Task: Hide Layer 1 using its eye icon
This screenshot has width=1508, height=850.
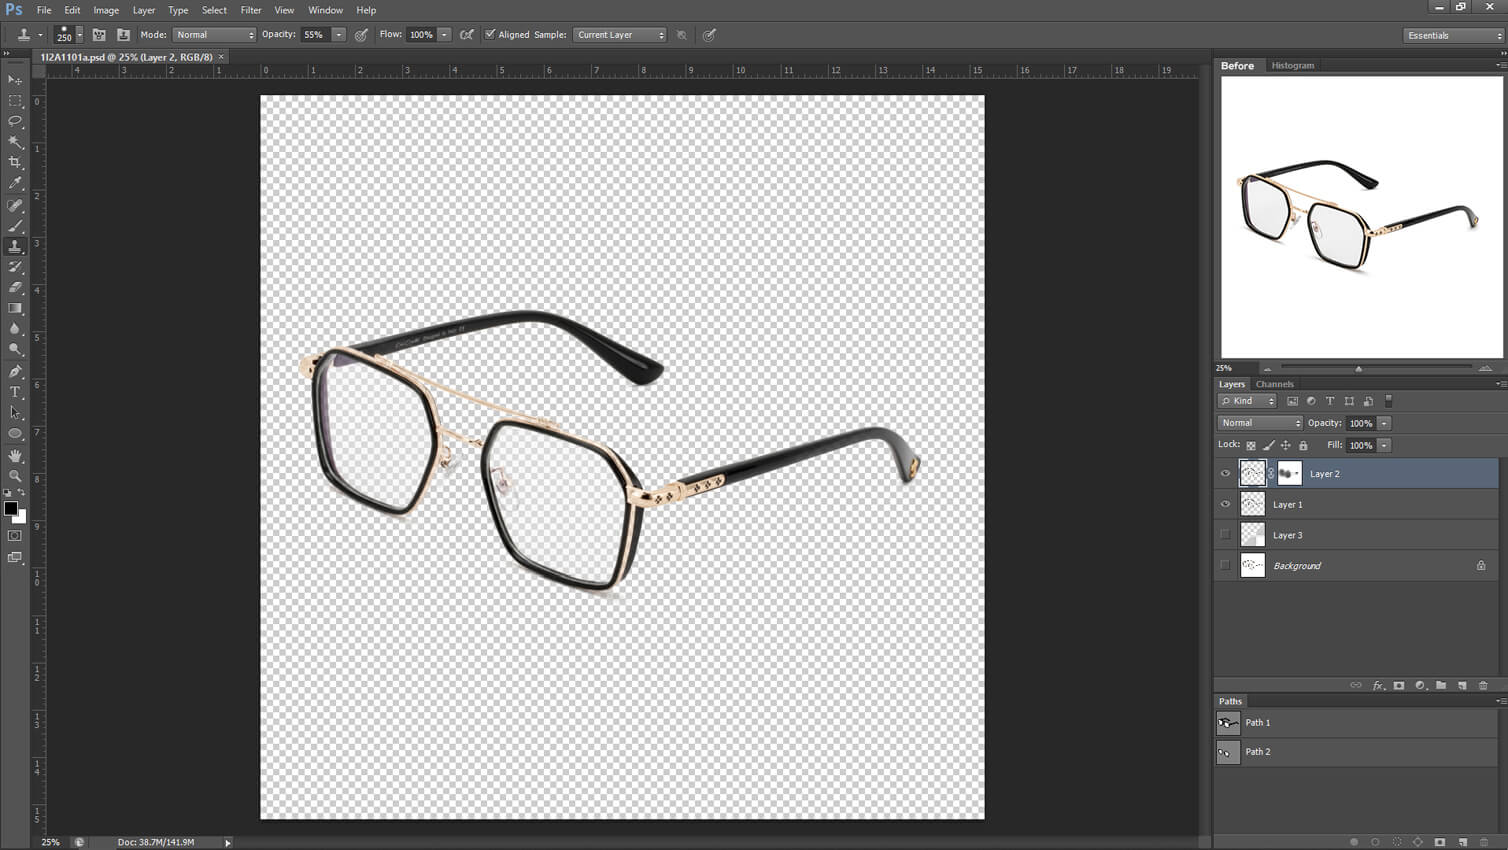Action: [x=1225, y=504]
